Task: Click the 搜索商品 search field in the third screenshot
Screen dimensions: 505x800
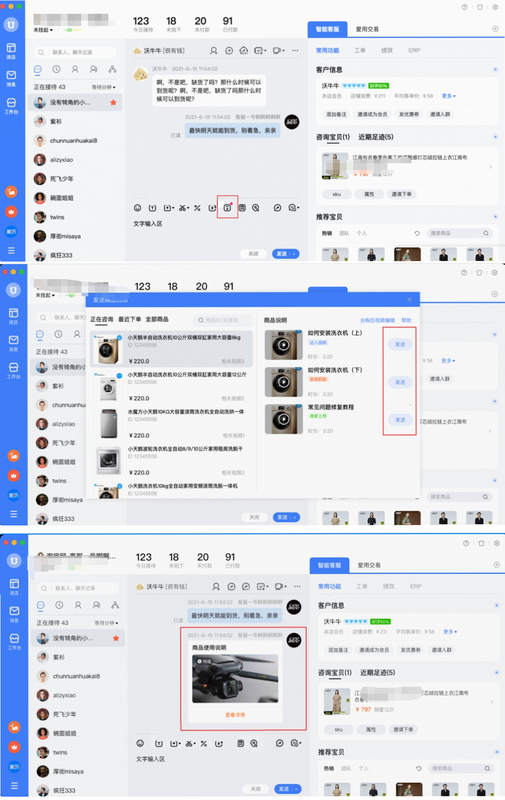Action: [460, 768]
